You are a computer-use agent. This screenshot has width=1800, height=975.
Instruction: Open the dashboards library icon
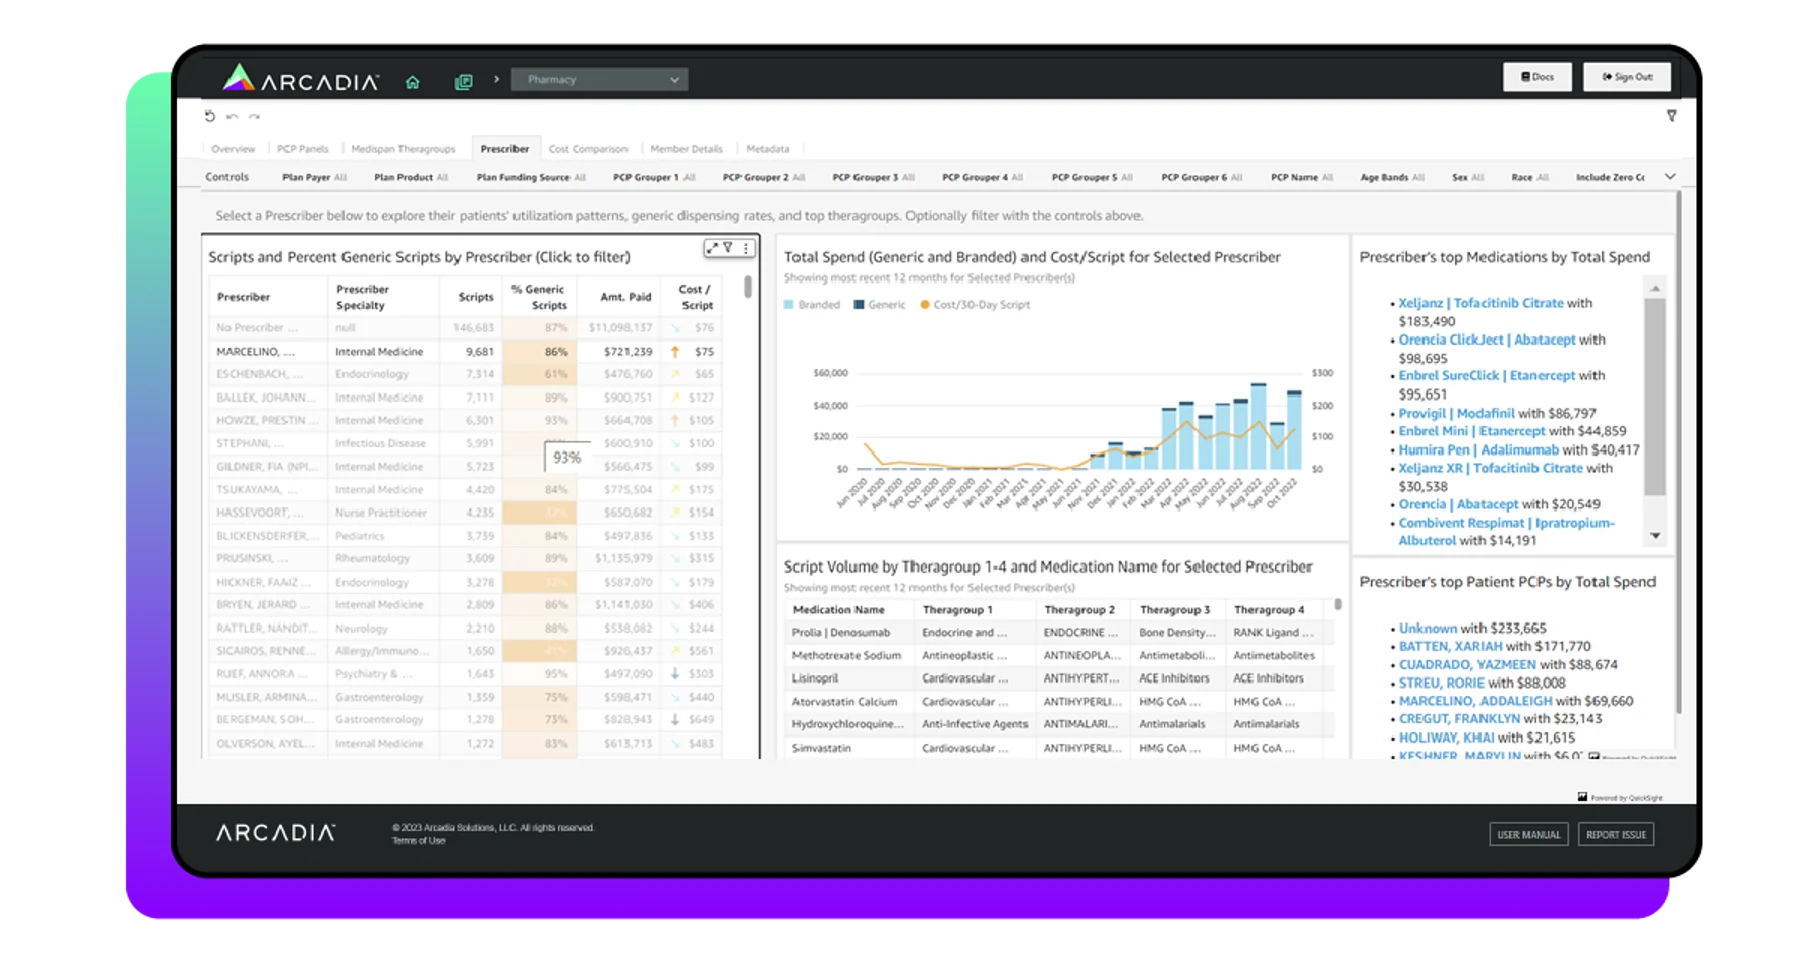click(x=463, y=82)
